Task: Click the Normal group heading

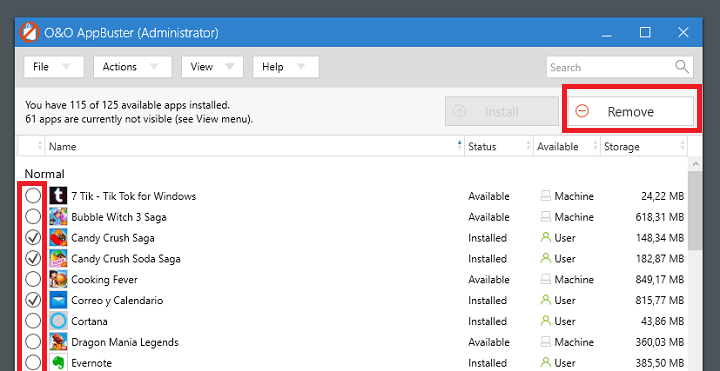Action: (45, 174)
